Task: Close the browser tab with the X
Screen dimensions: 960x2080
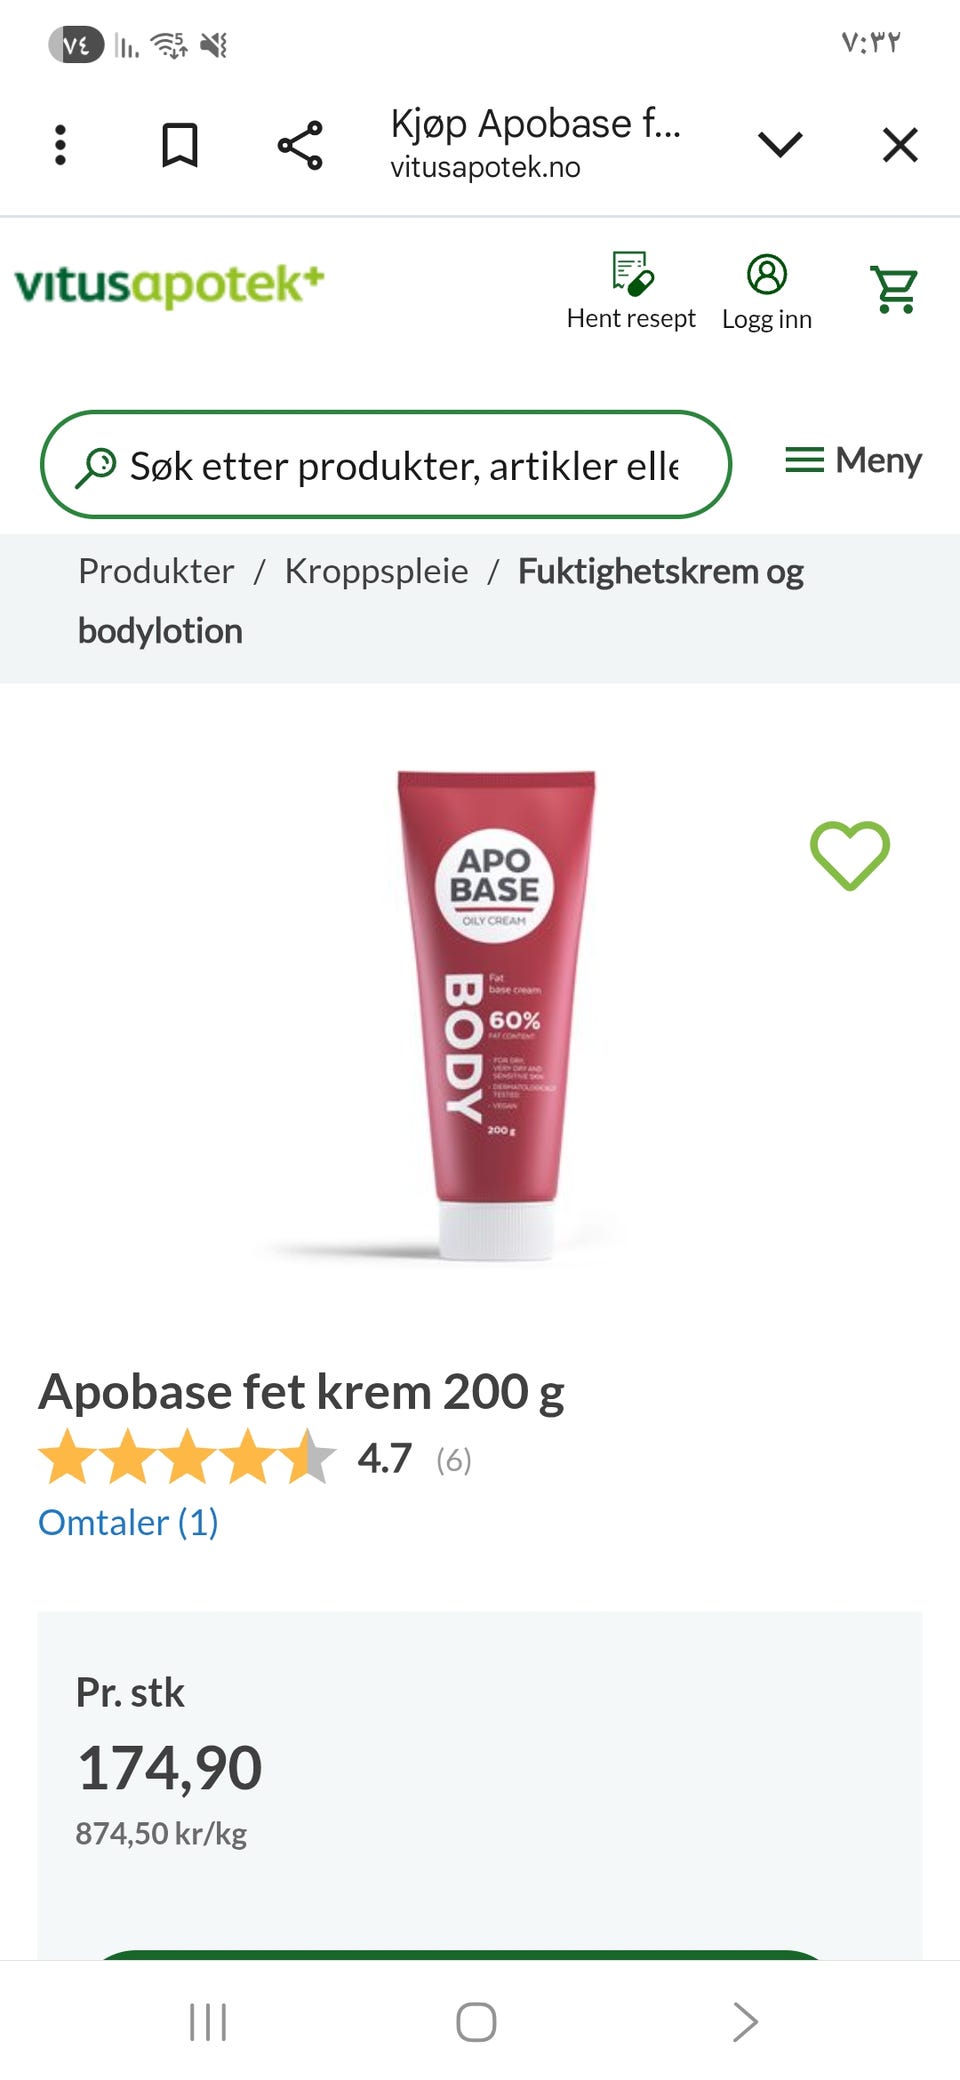Action: tap(900, 145)
